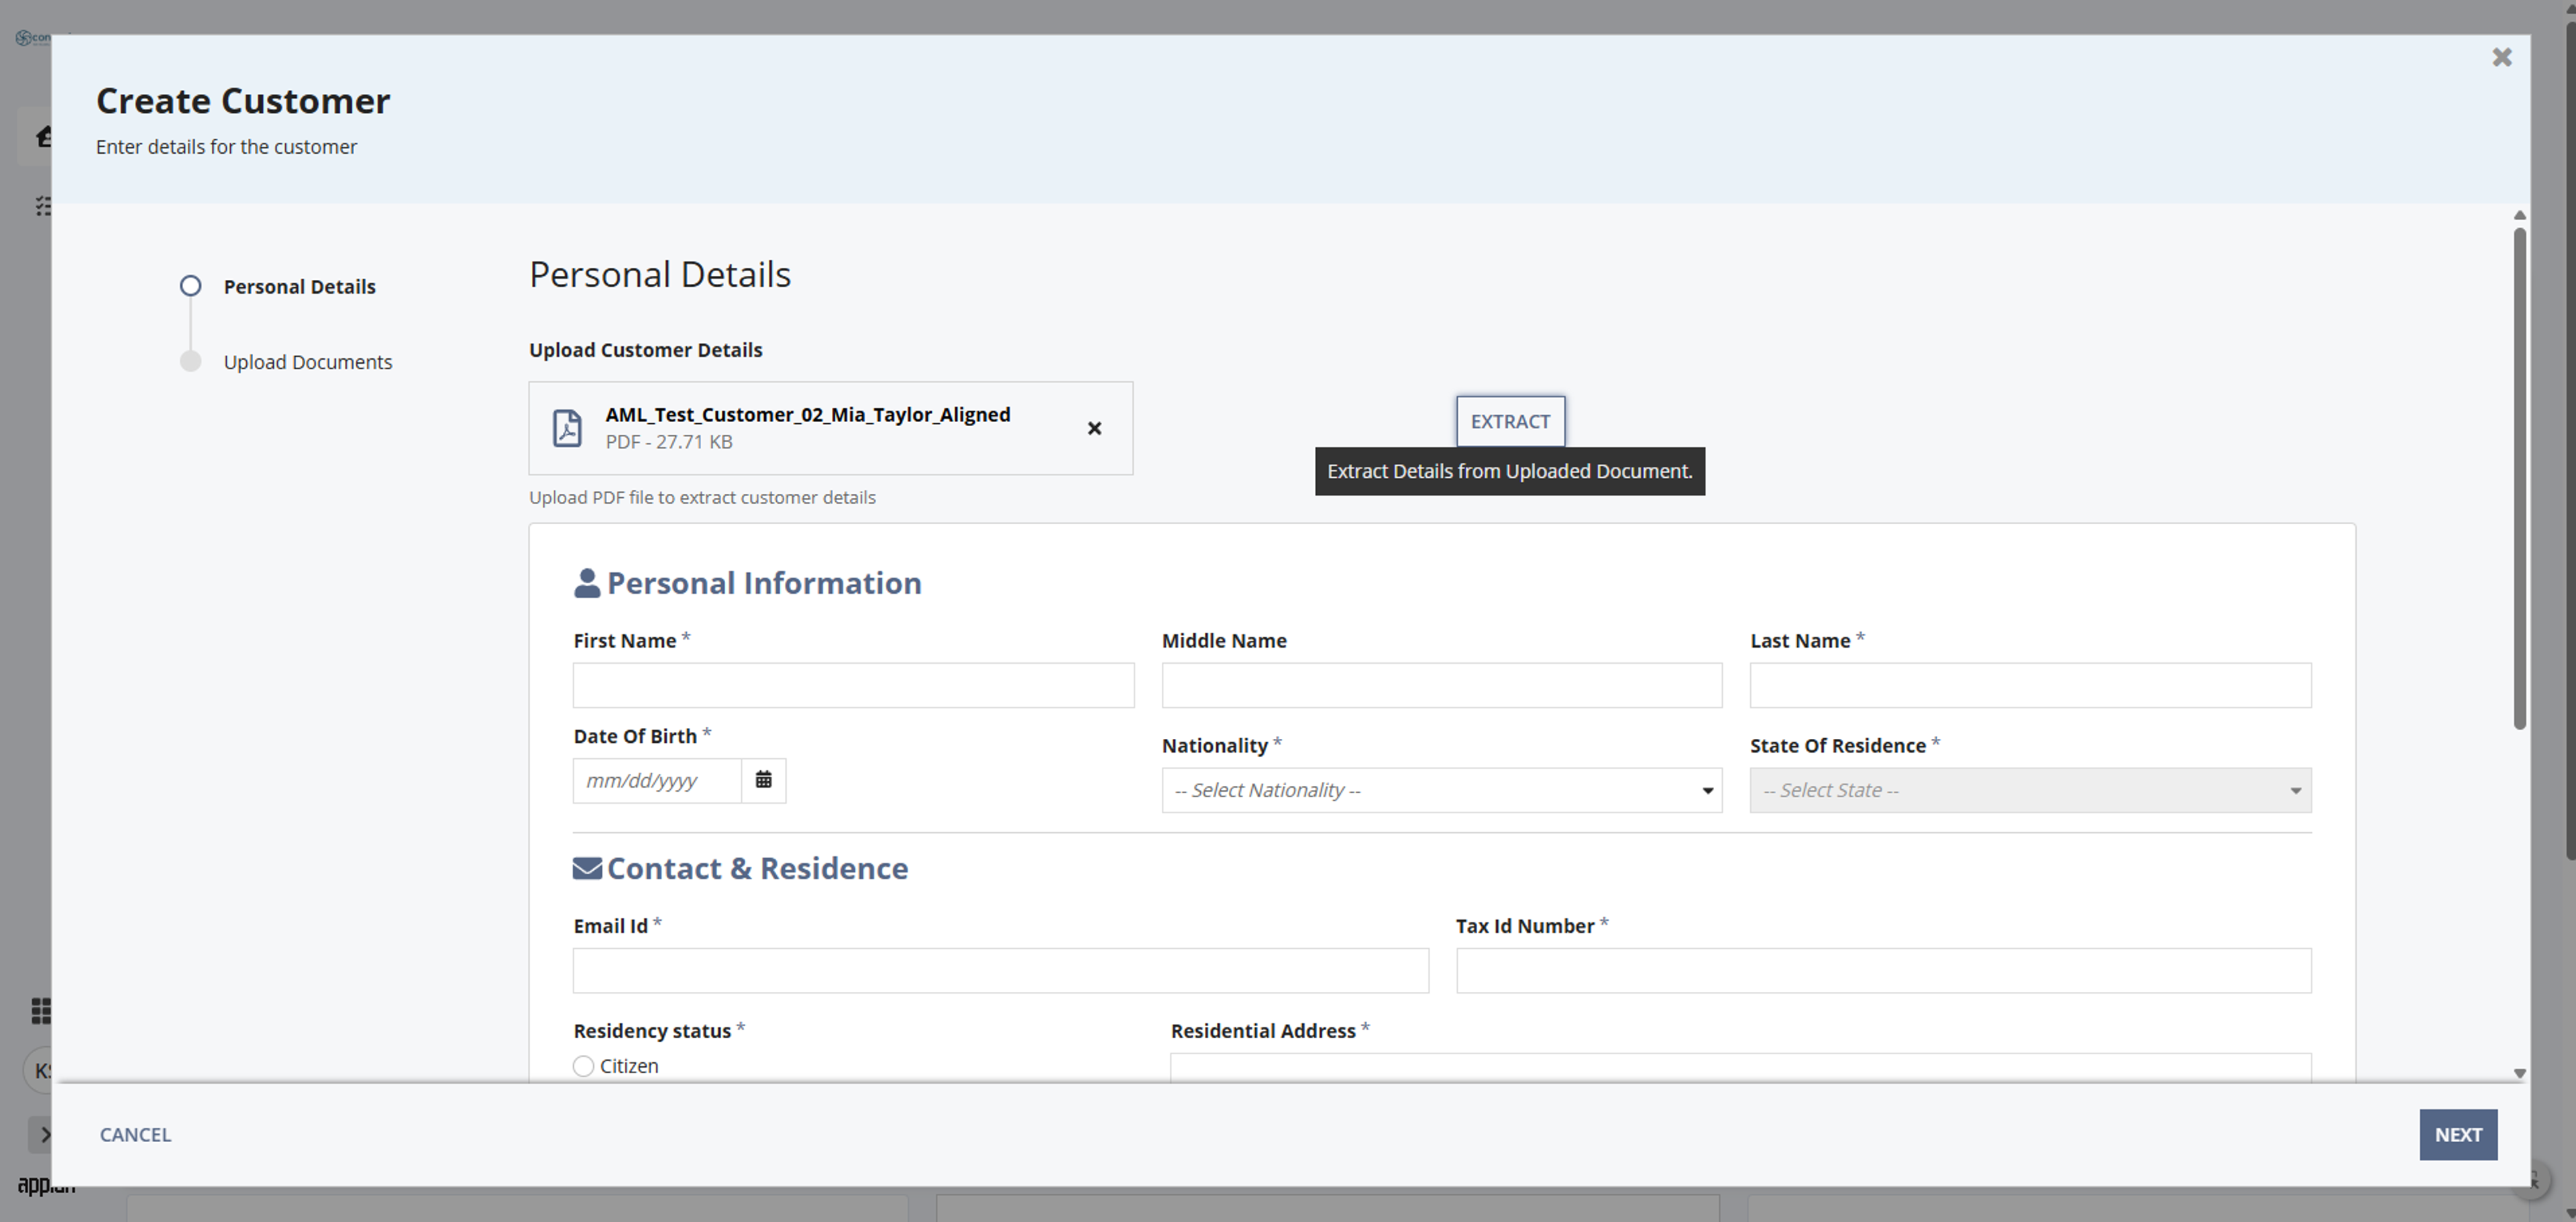This screenshot has width=2576, height=1222.
Task: Focus the Tax Id Number field
Action: tap(1883, 970)
